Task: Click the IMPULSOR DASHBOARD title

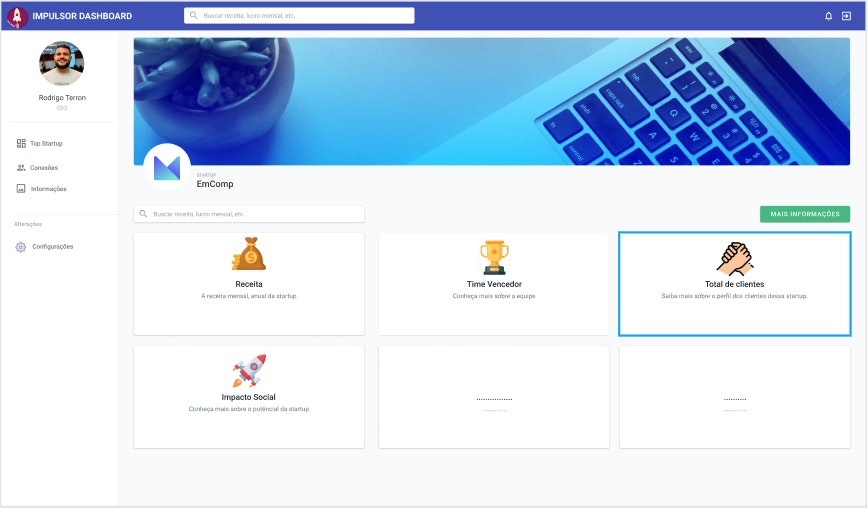Action: point(82,16)
